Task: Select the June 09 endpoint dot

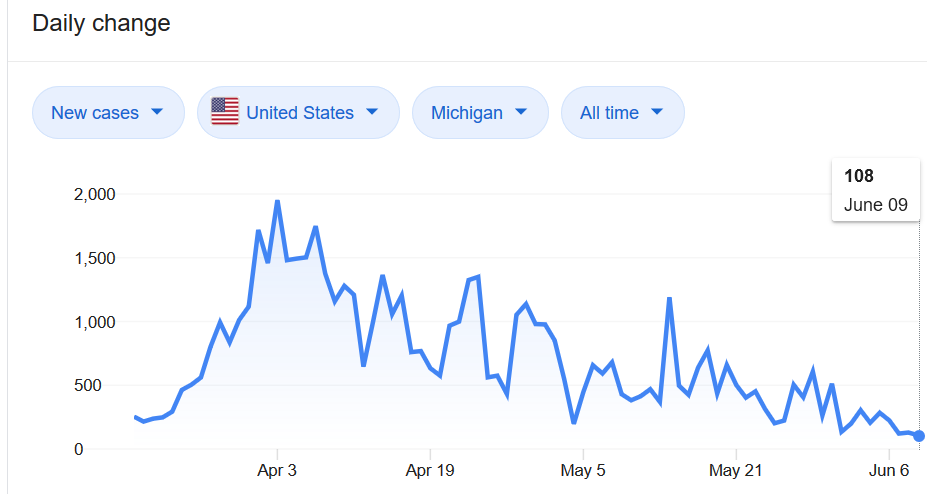Action: [919, 436]
